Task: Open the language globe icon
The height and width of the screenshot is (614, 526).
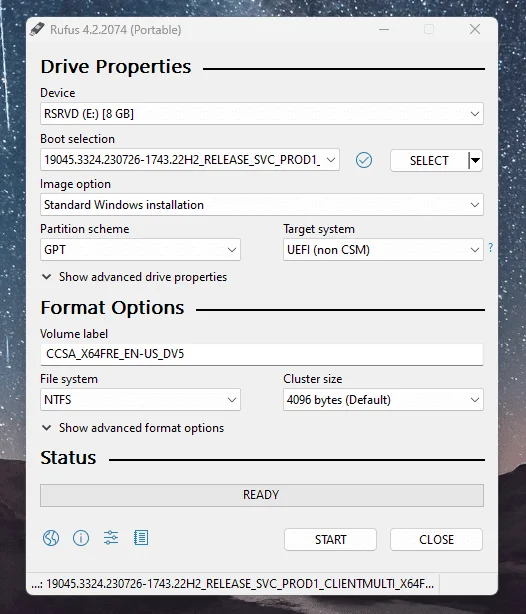Action: pyautogui.click(x=51, y=538)
